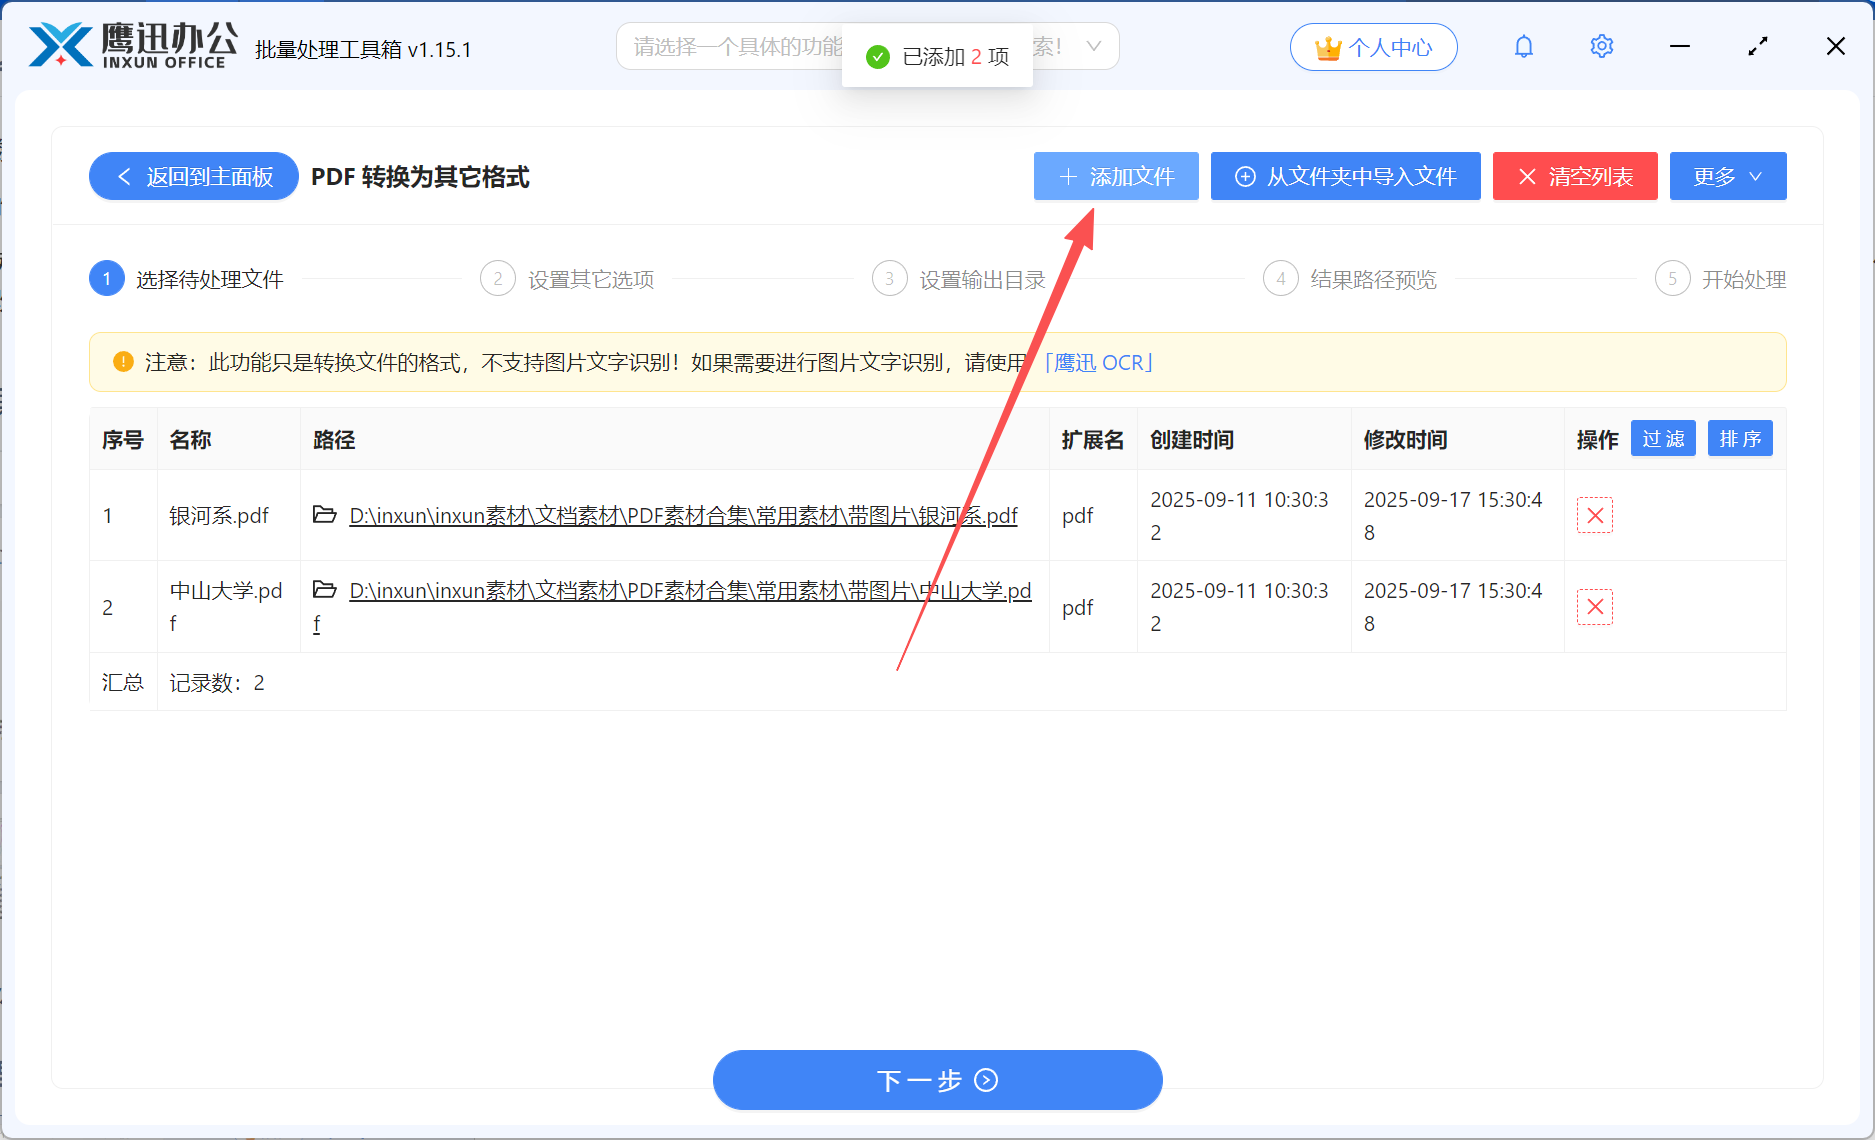Open folder icon for 银河系.pdf path
The height and width of the screenshot is (1140, 1875).
(324, 515)
